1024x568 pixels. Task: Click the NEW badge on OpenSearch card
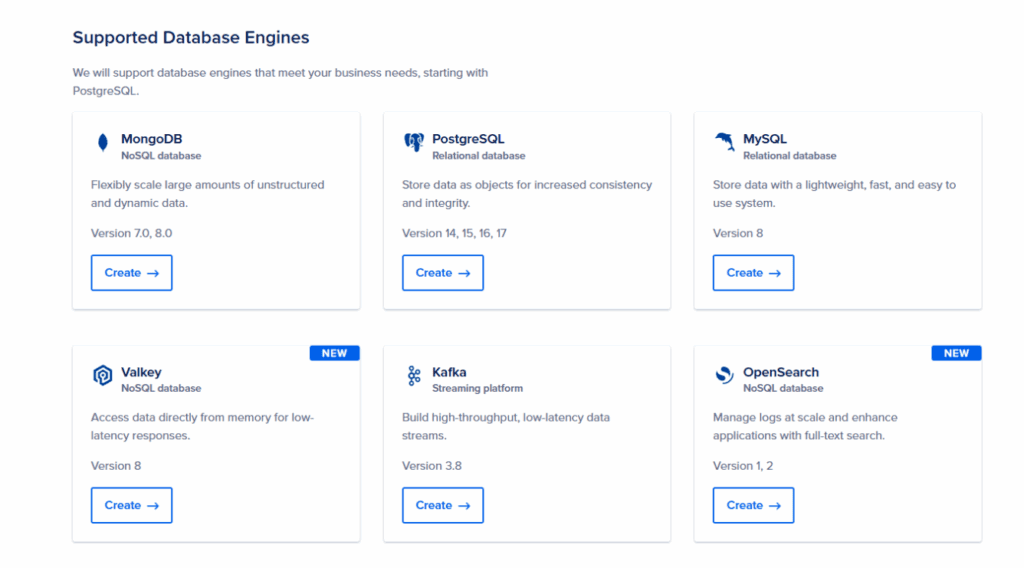tap(956, 353)
